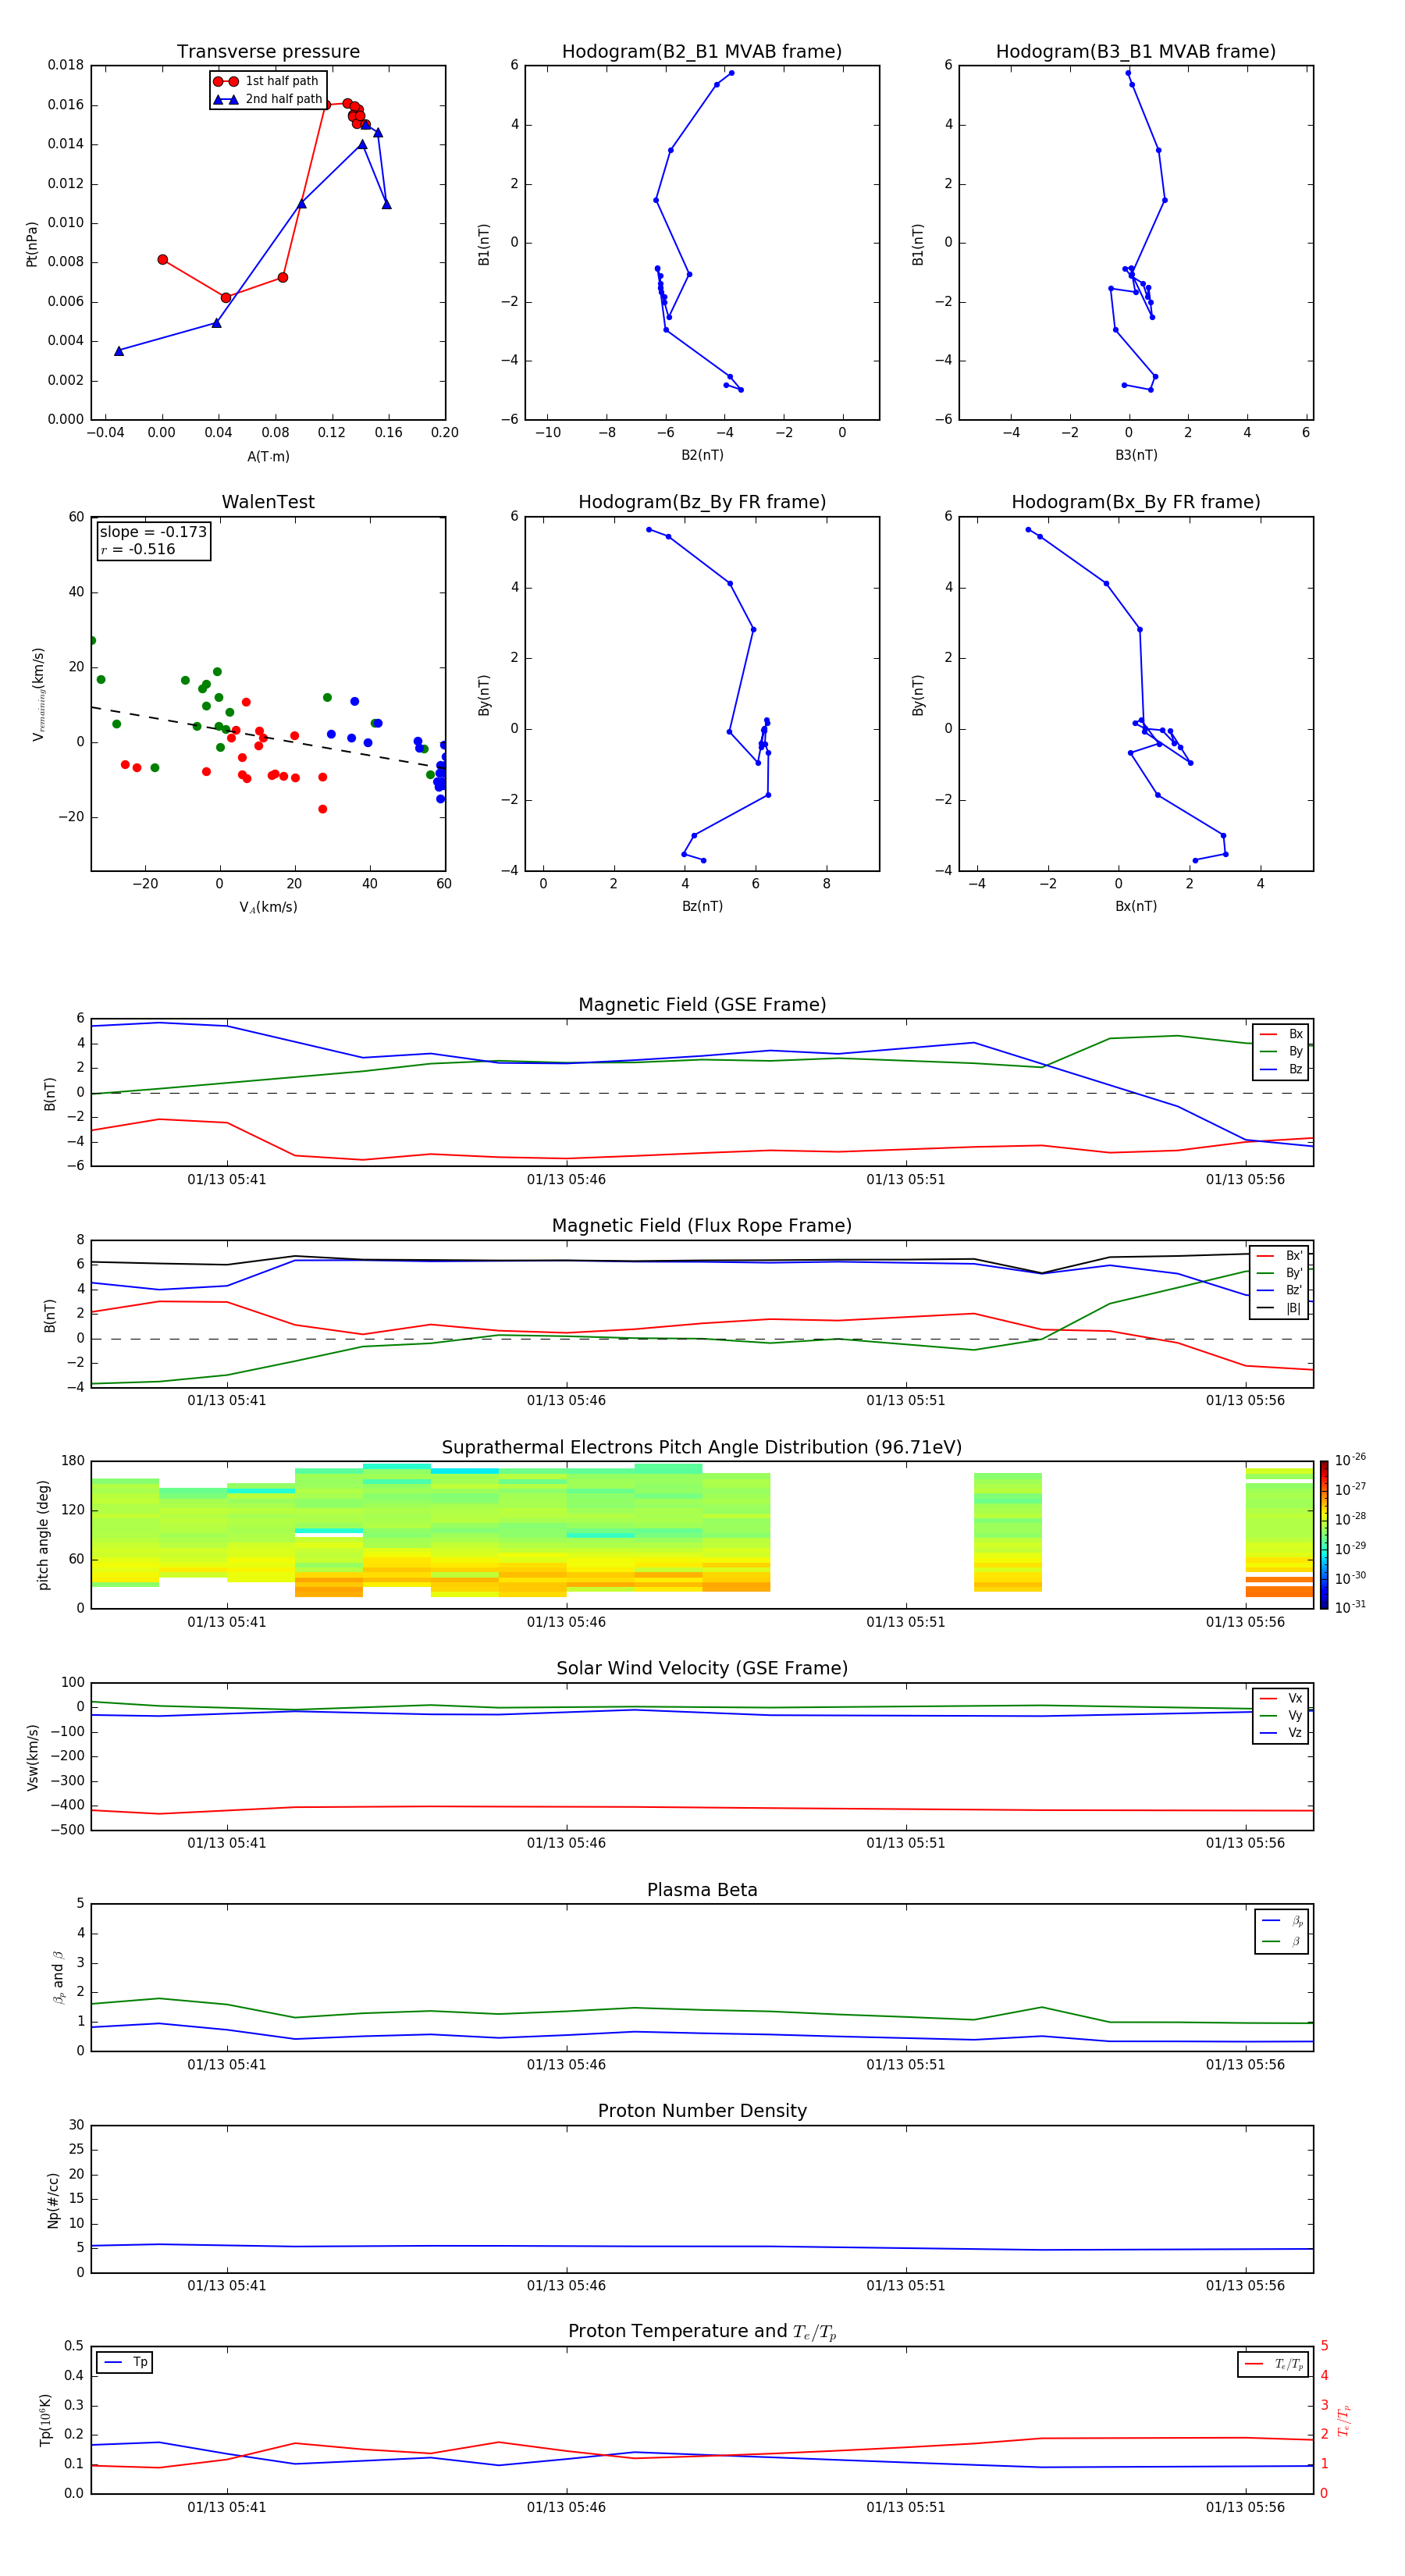Viewport: 1405px width, 2576px height.
Task: Click '|B|' in Flux Rope legend
Action: click(1280, 1308)
